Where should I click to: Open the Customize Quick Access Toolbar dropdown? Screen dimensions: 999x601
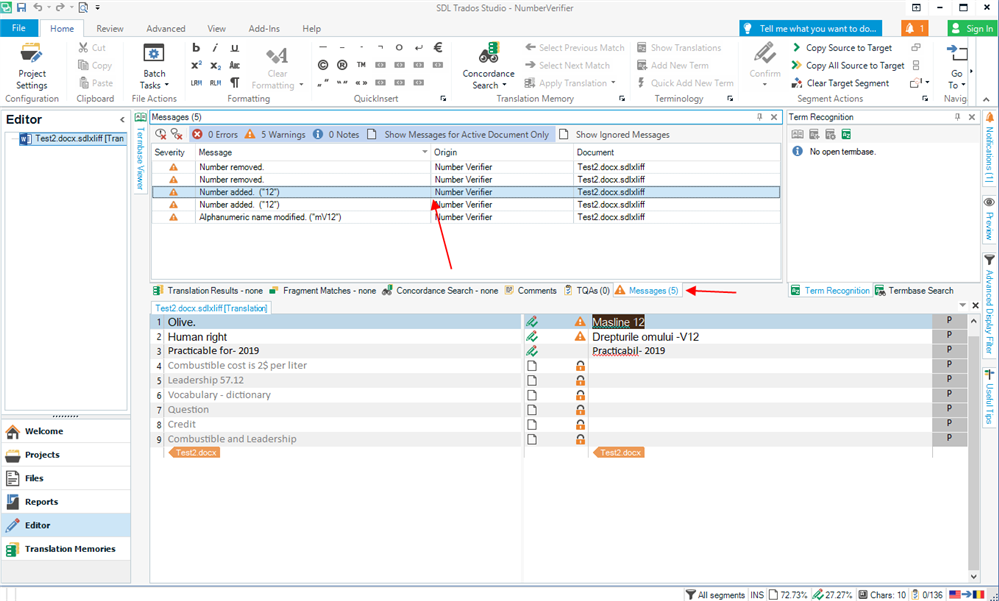(98, 8)
